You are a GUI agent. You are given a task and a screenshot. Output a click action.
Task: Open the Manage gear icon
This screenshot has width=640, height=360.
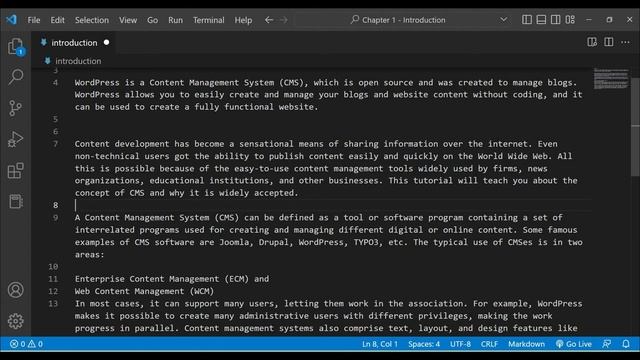(x=16, y=321)
